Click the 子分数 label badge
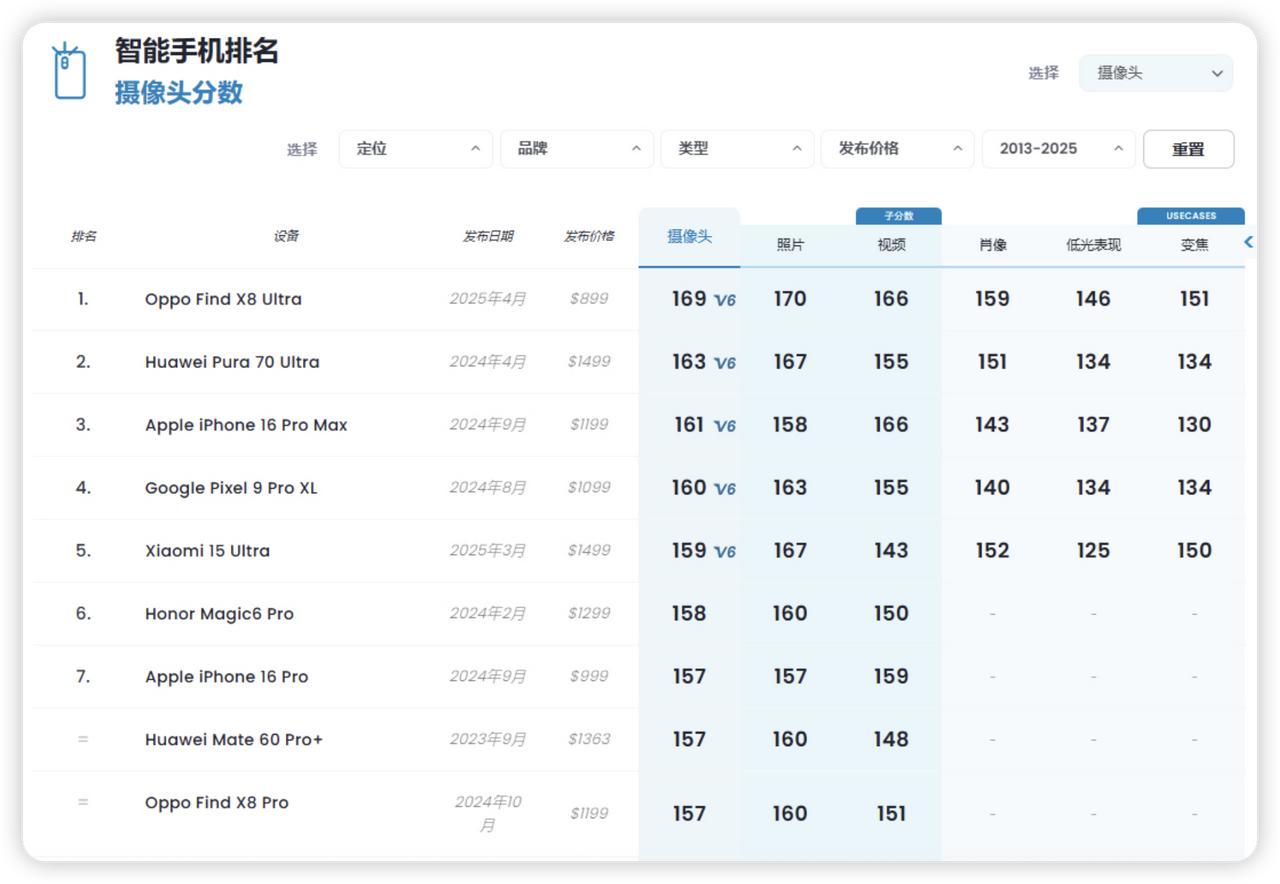1280x884 pixels. coord(899,216)
